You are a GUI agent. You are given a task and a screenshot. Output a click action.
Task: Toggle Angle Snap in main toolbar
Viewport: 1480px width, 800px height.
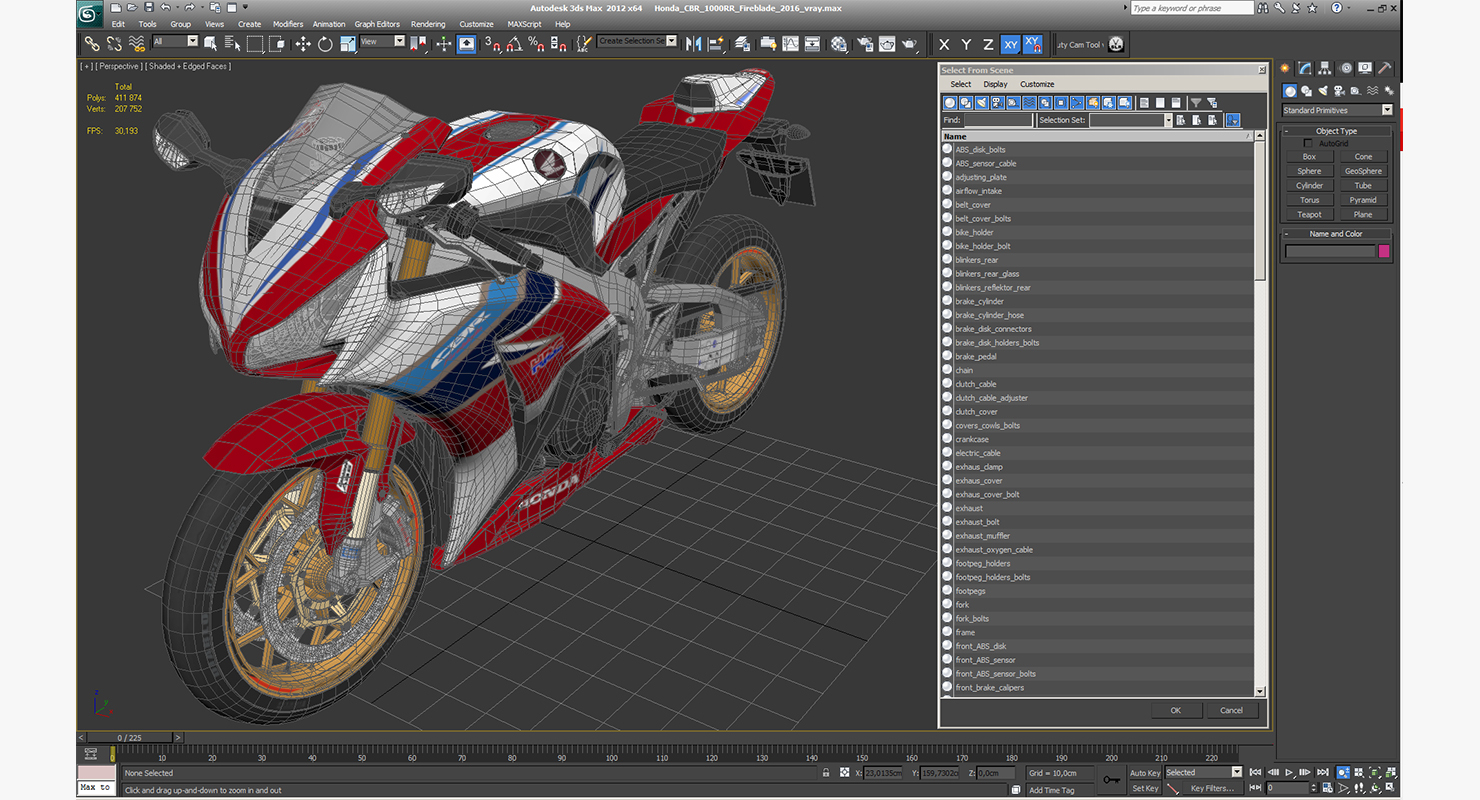click(513, 44)
